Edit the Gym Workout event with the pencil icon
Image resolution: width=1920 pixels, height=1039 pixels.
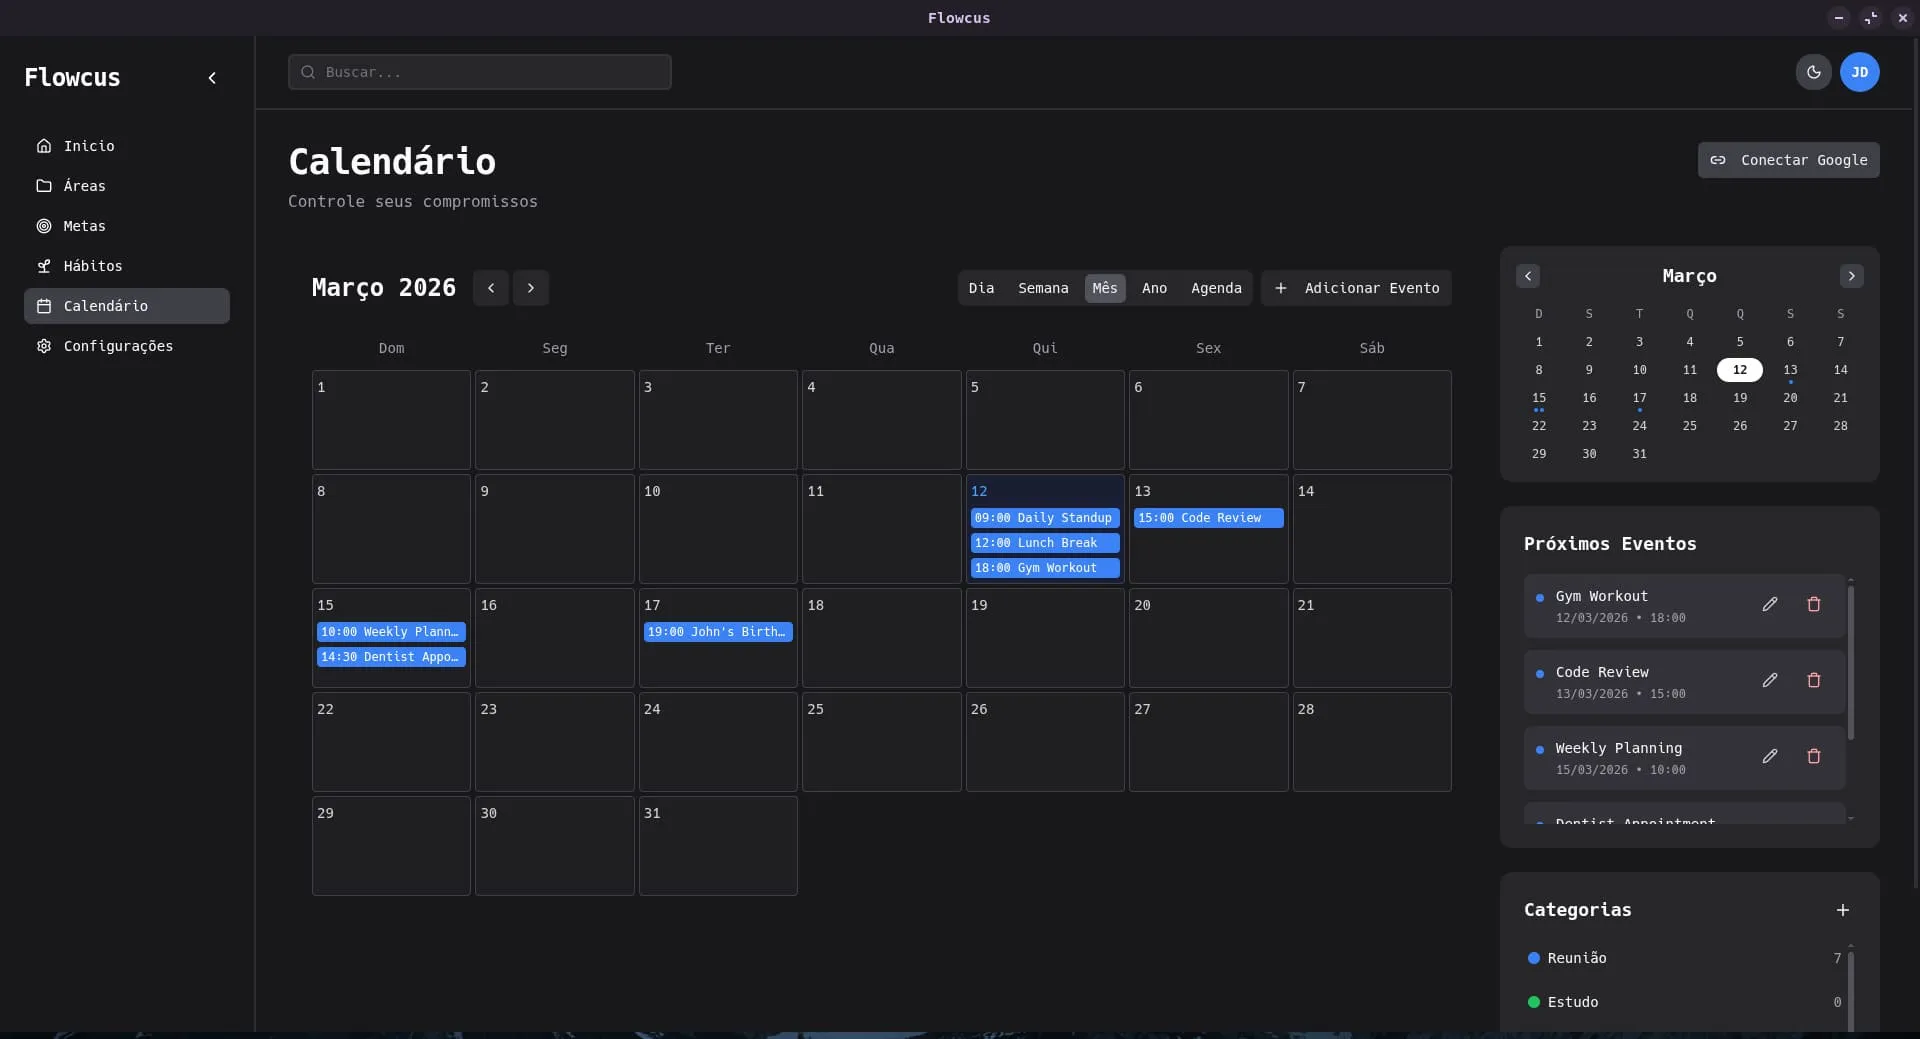(x=1770, y=604)
